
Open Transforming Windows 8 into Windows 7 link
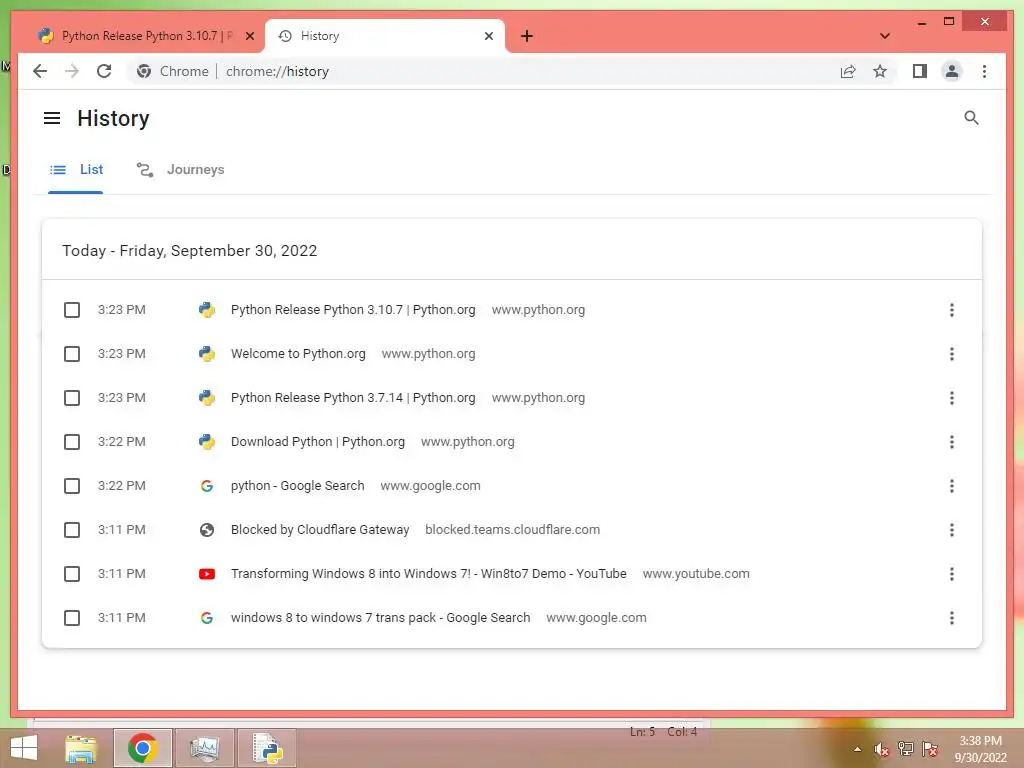coord(428,574)
